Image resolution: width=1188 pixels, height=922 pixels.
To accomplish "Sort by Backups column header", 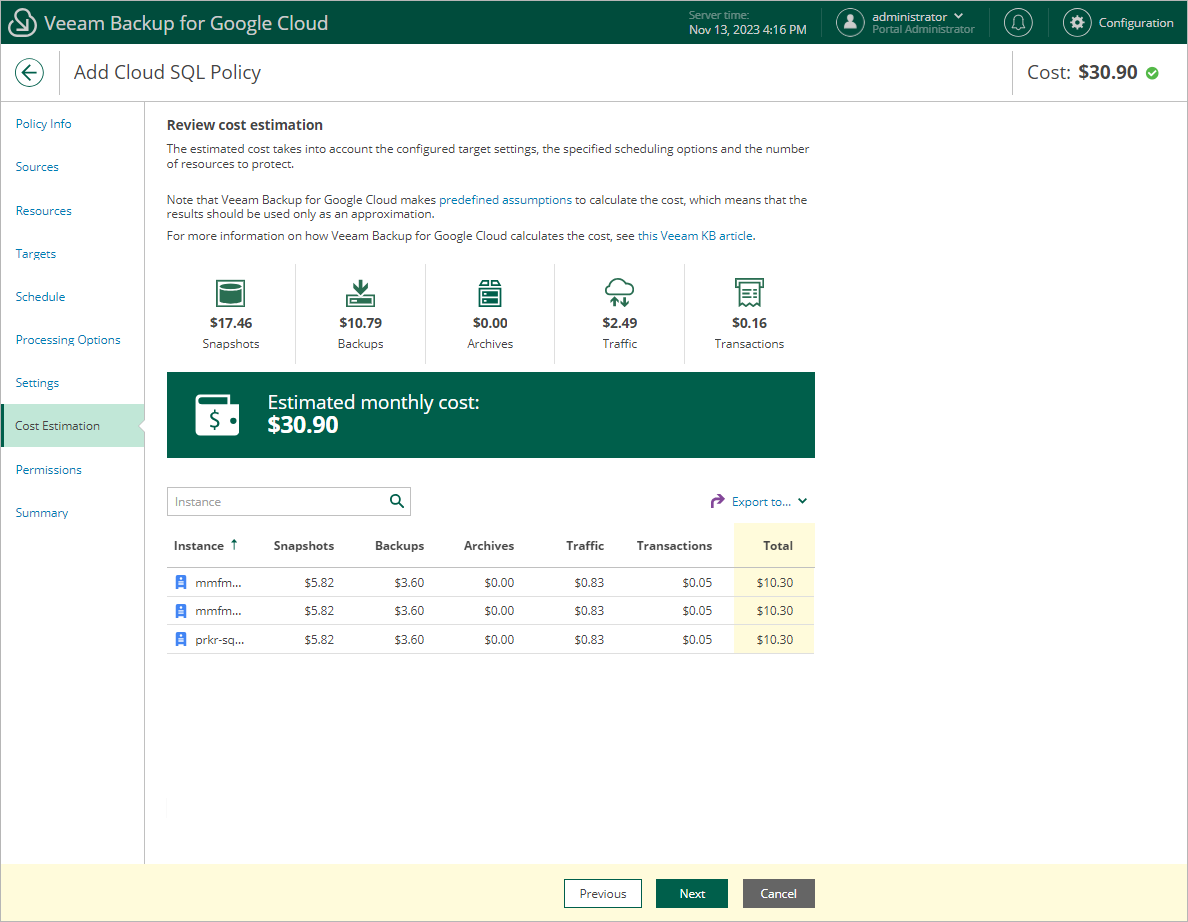I will [399, 545].
